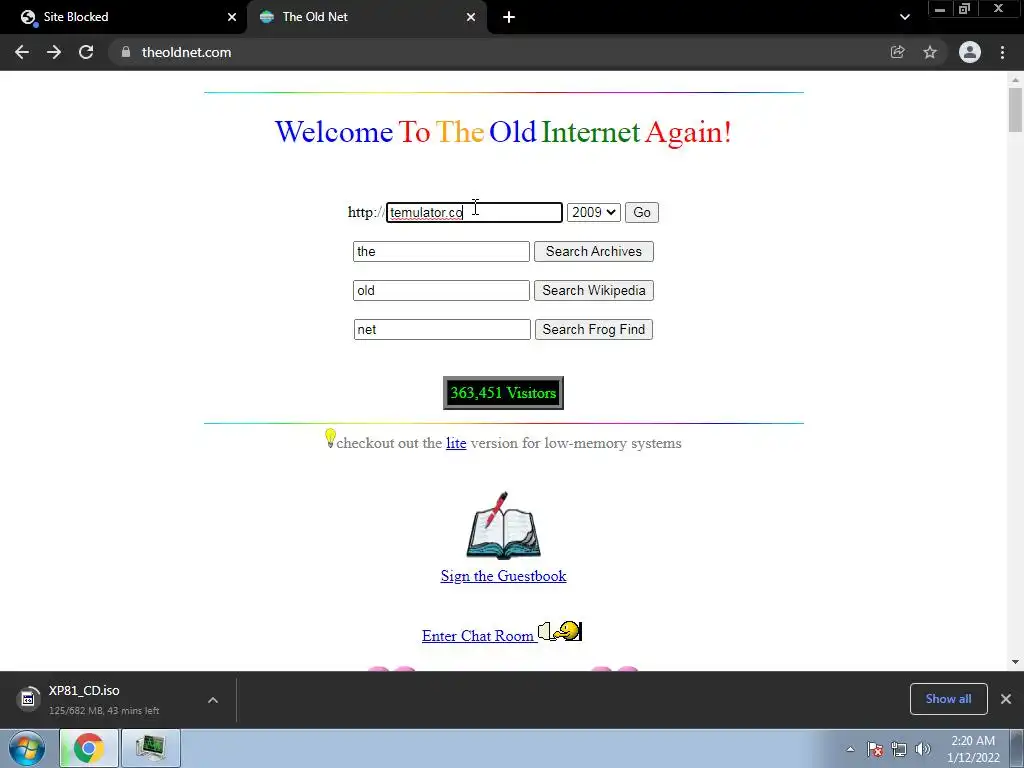Click the '125/682 MB, 43 mins left' status
The width and height of the screenshot is (1024, 768).
104,711
